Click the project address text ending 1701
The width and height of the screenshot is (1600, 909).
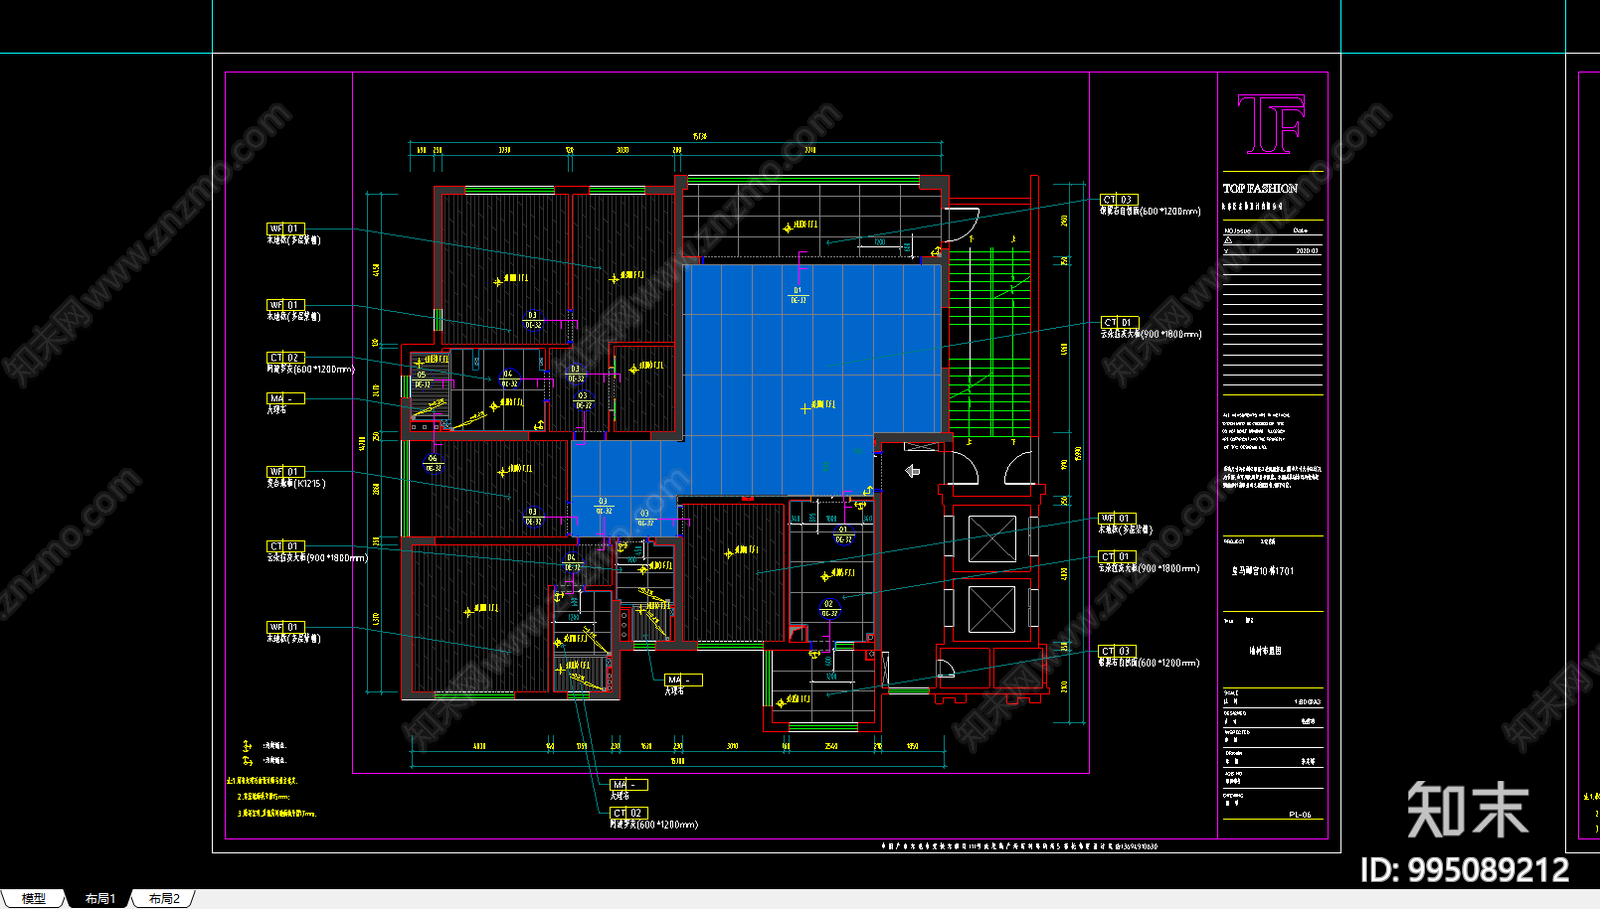click(1263, 571)
